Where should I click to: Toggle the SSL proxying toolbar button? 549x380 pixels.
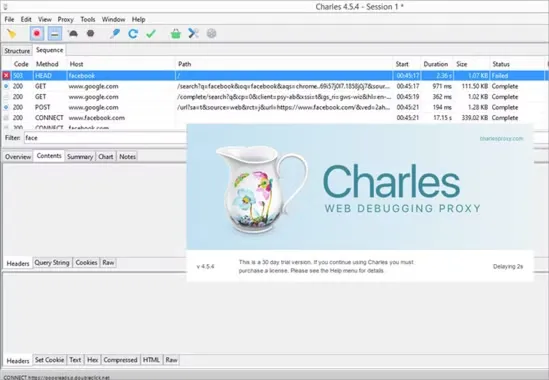(55, 34)
